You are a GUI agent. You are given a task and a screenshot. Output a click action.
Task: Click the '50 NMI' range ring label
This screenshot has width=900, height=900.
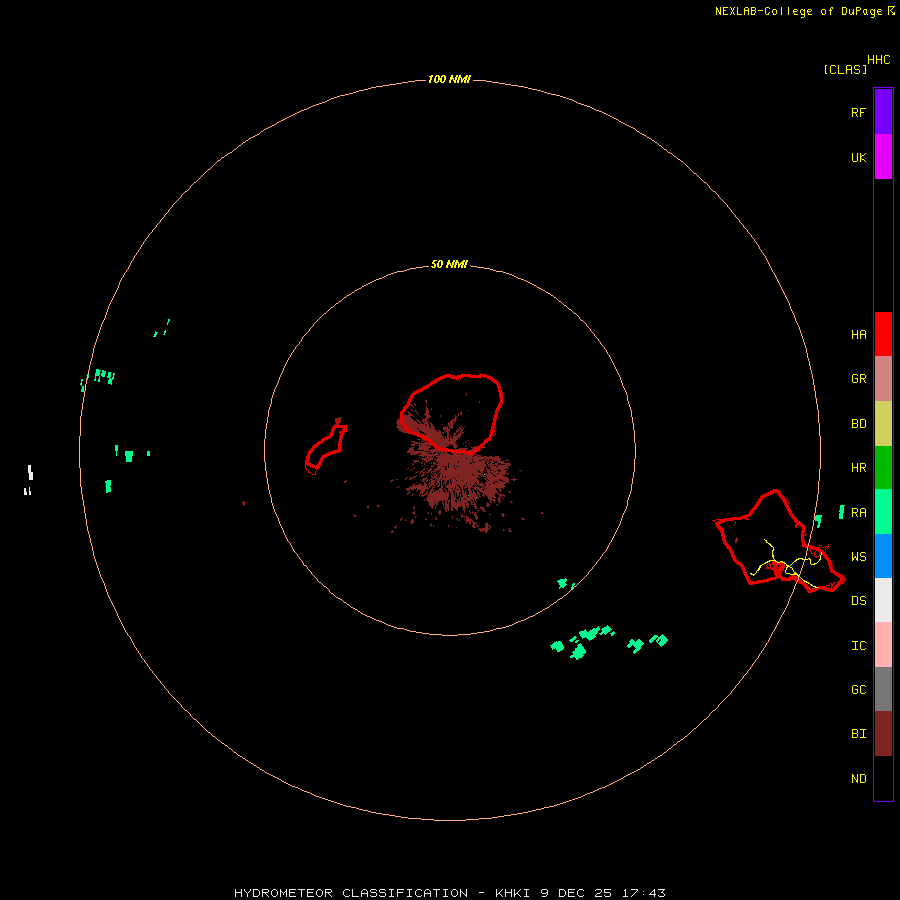click(x=449, y=264)
